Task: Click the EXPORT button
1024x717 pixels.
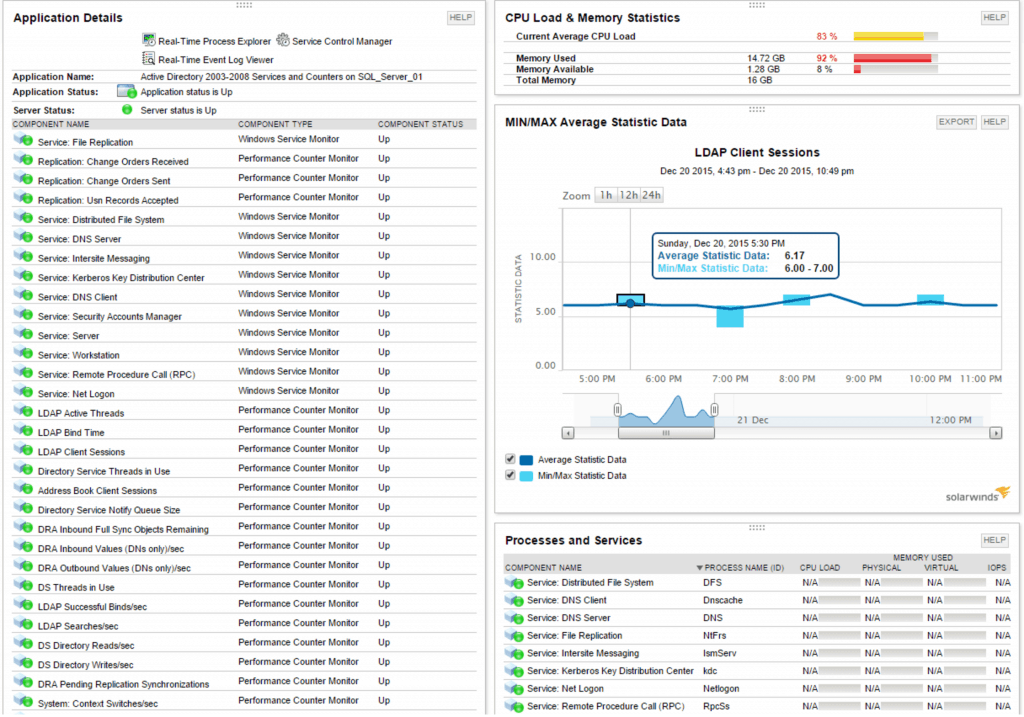Action: click(x=954, y=121)
